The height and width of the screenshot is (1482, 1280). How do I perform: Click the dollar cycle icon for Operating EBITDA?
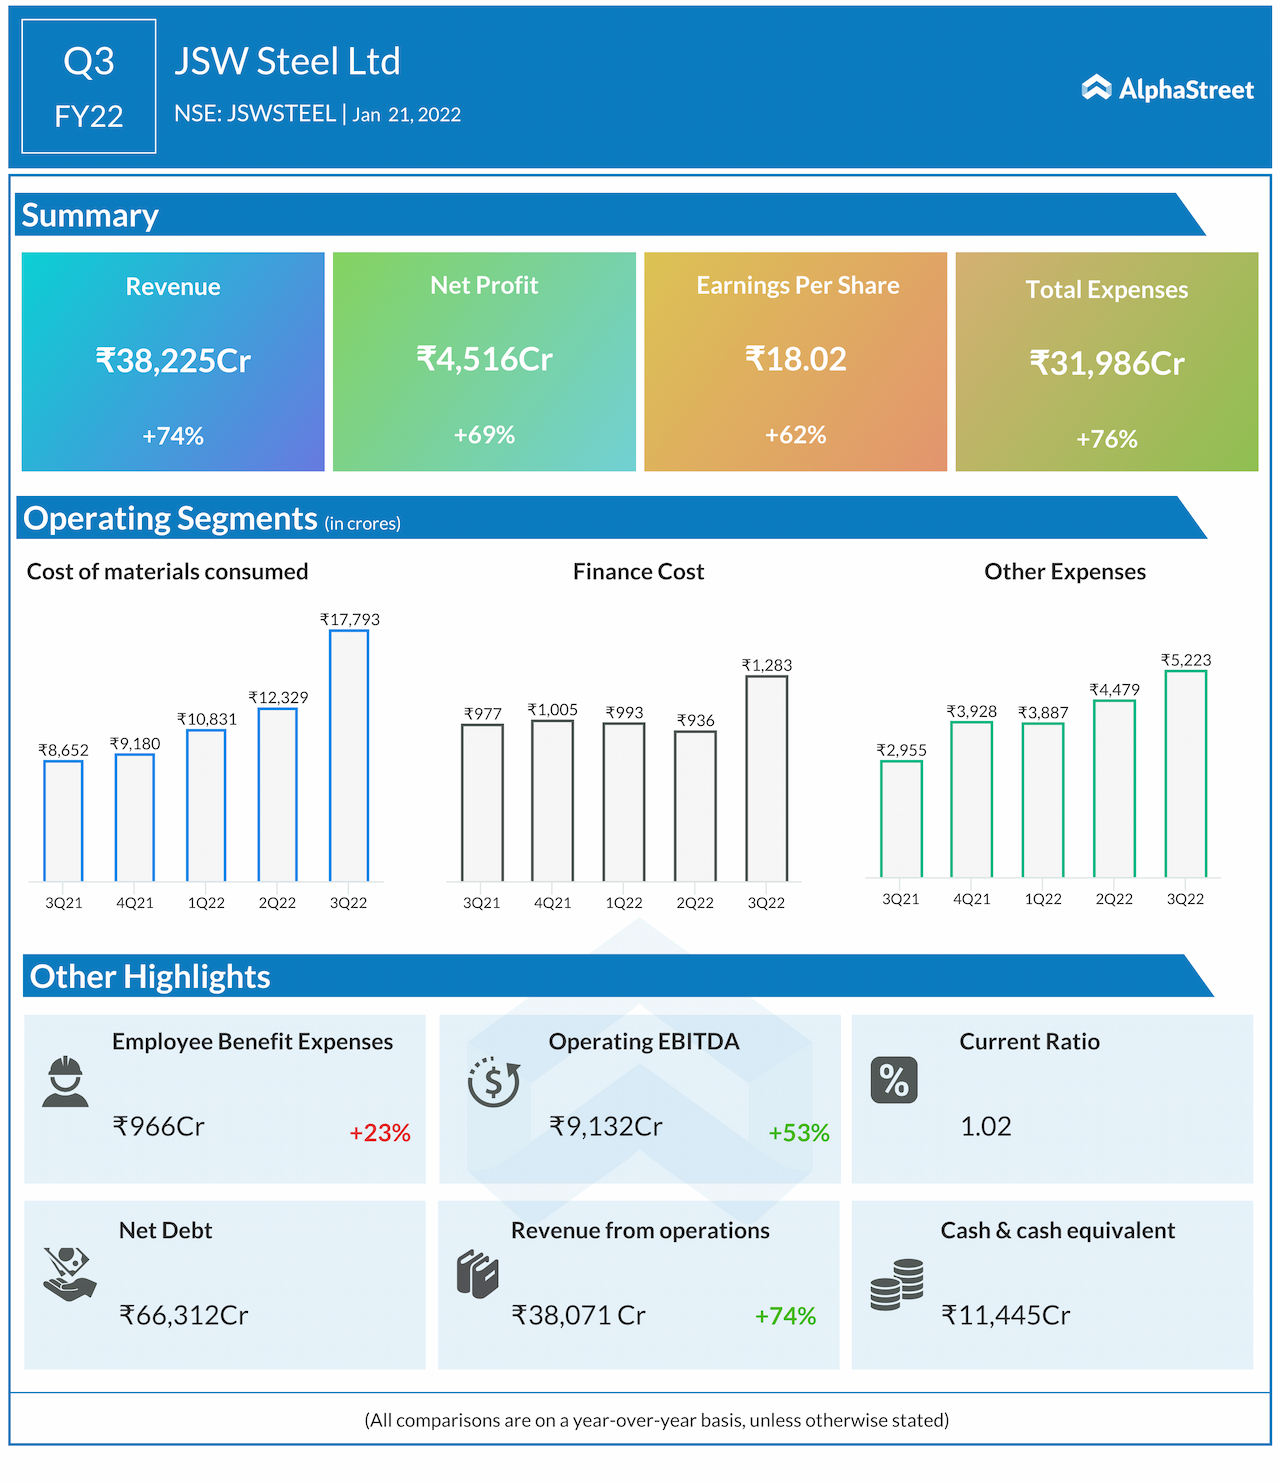(x=494, y=1081)
